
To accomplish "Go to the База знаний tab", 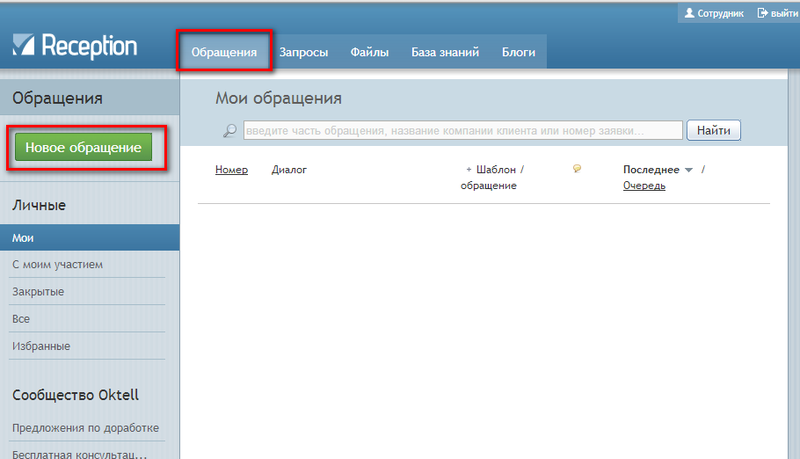I will [445, 52].
